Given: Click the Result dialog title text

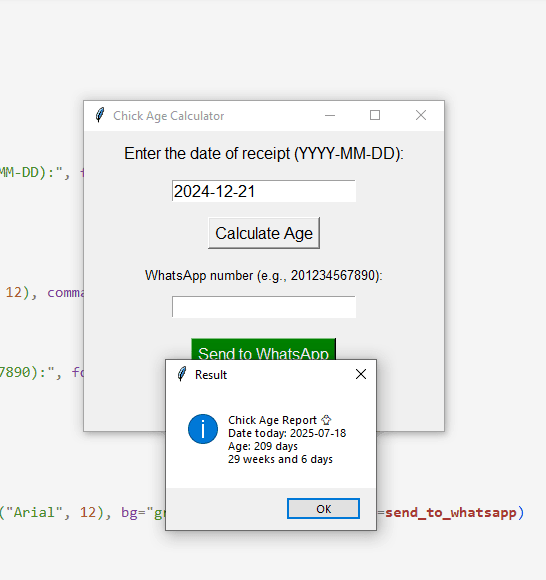Looking at the screenshot, I should (211, 375).
